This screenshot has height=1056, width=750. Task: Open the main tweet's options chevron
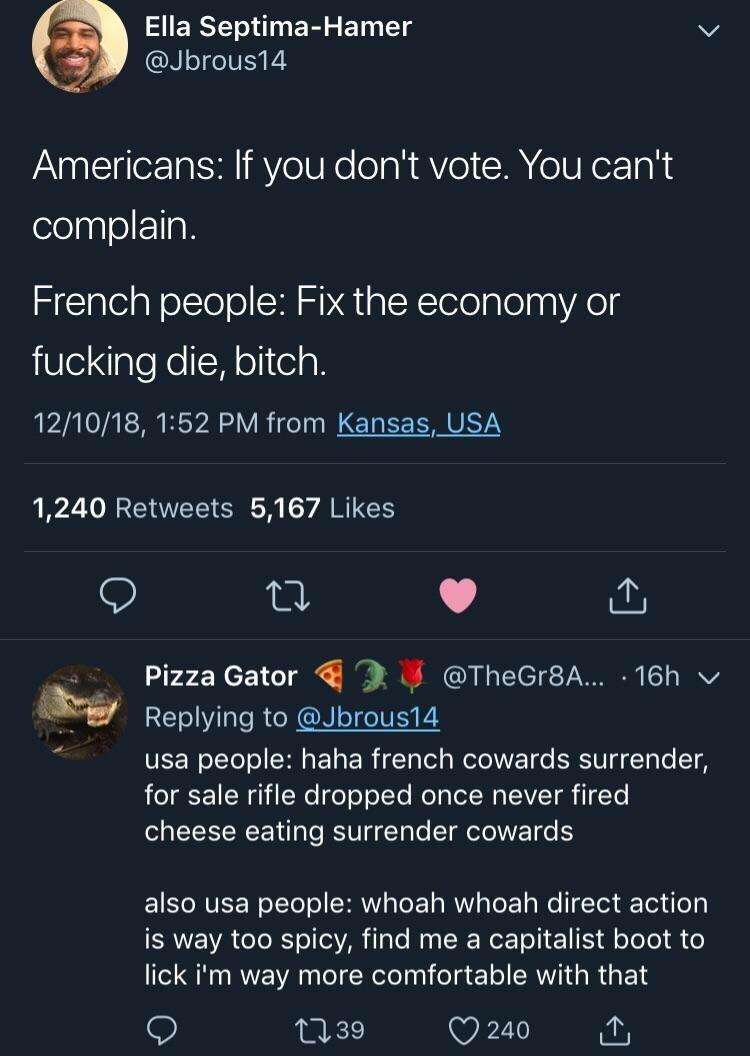[712, 30]
